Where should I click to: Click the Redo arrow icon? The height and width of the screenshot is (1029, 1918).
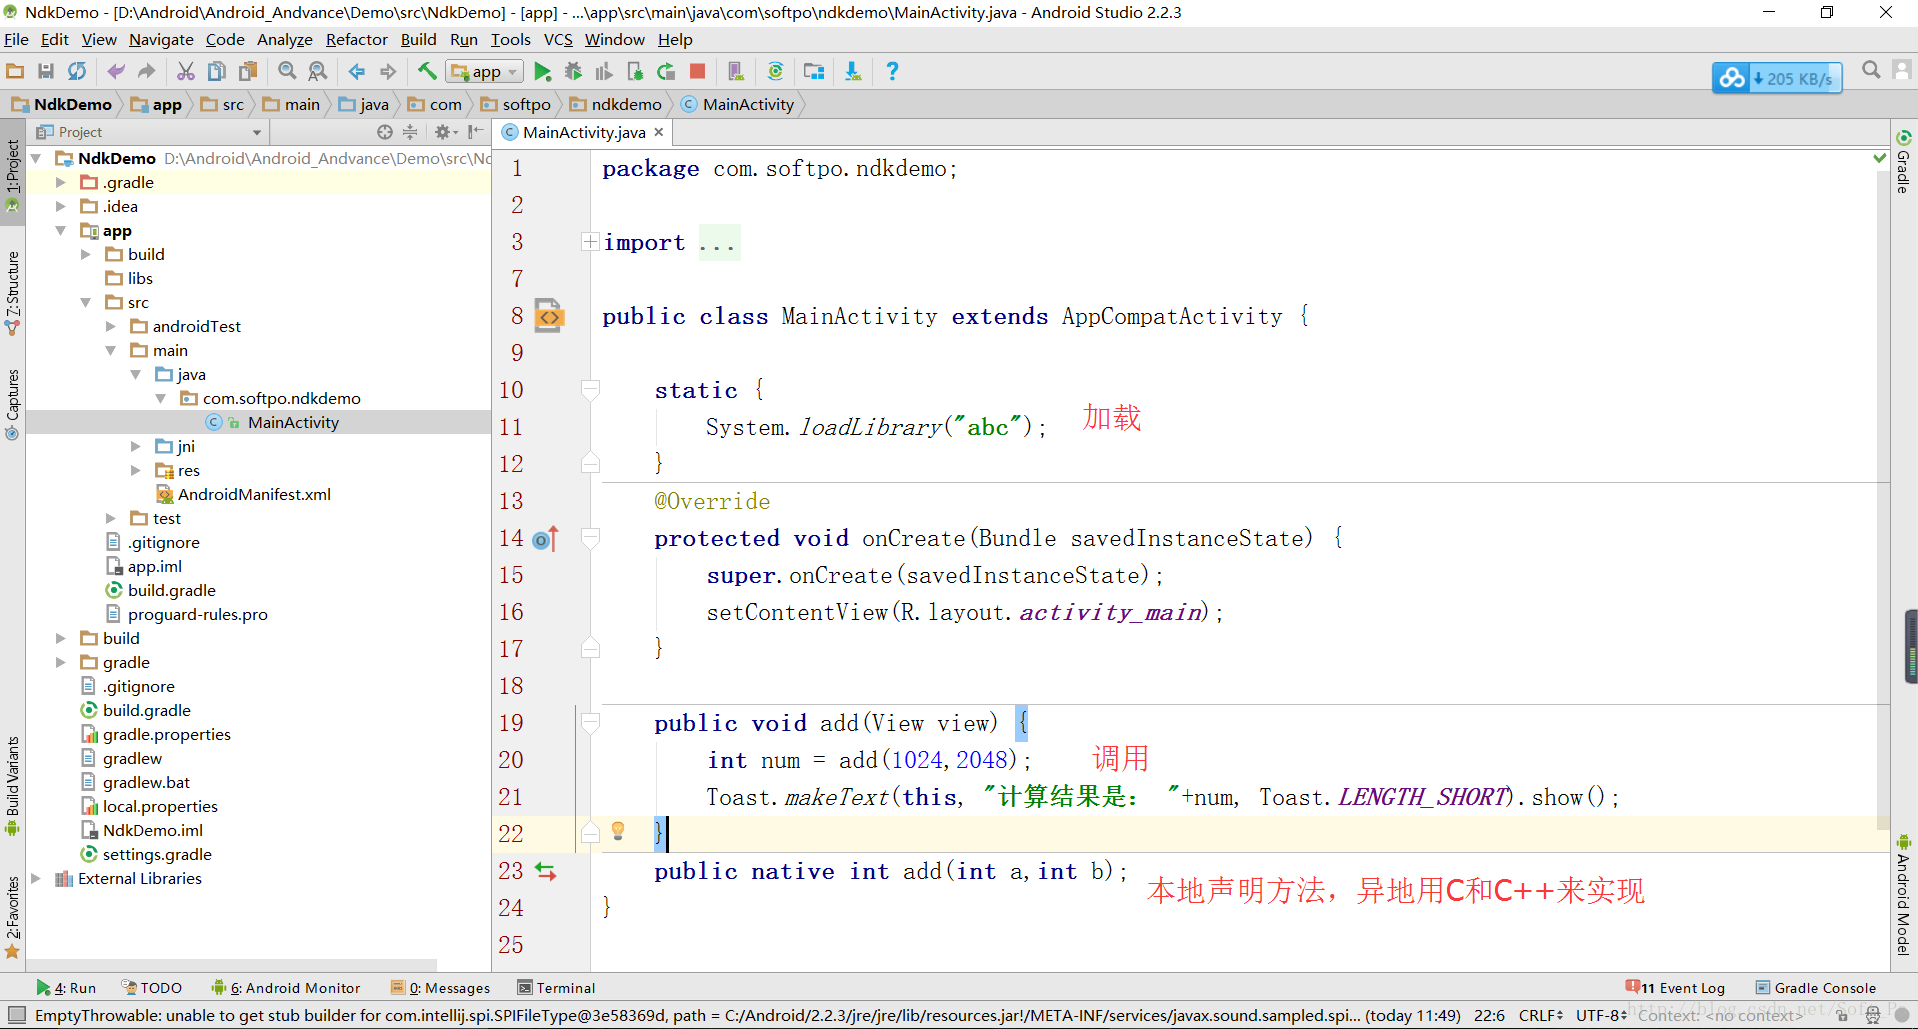(147, 71)
